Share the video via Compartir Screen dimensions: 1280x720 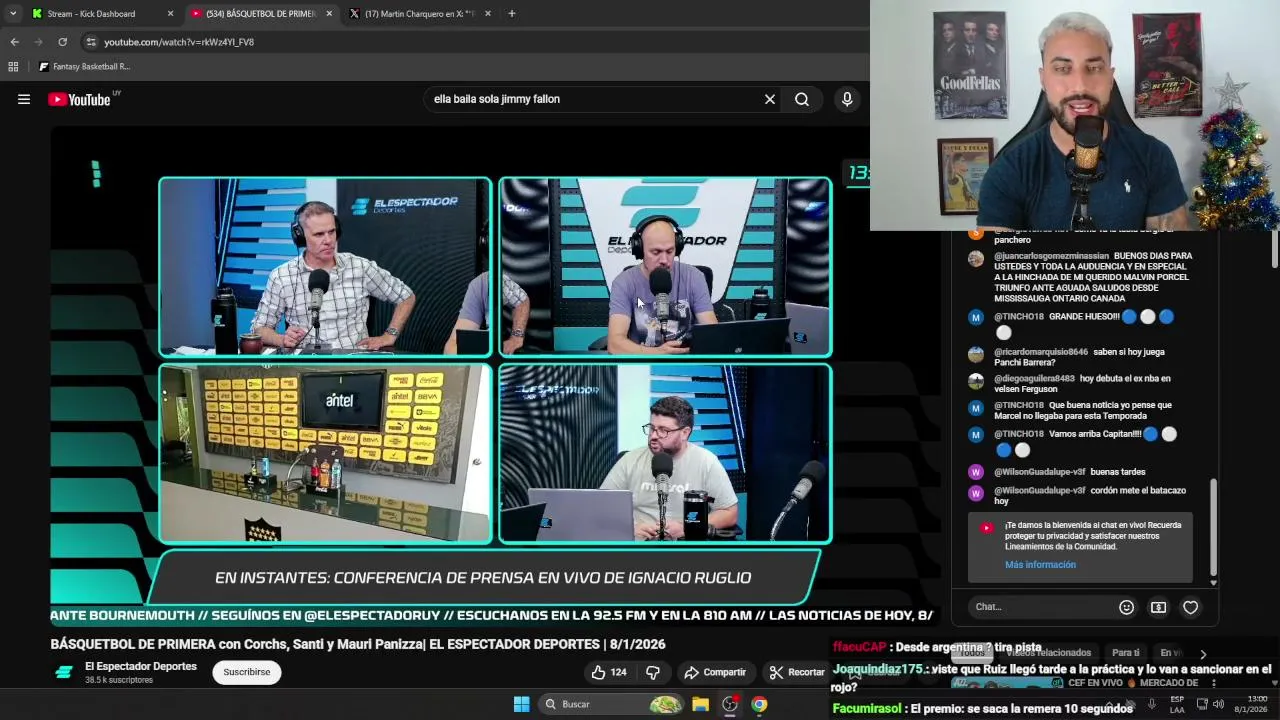click(x=715, y=672)
